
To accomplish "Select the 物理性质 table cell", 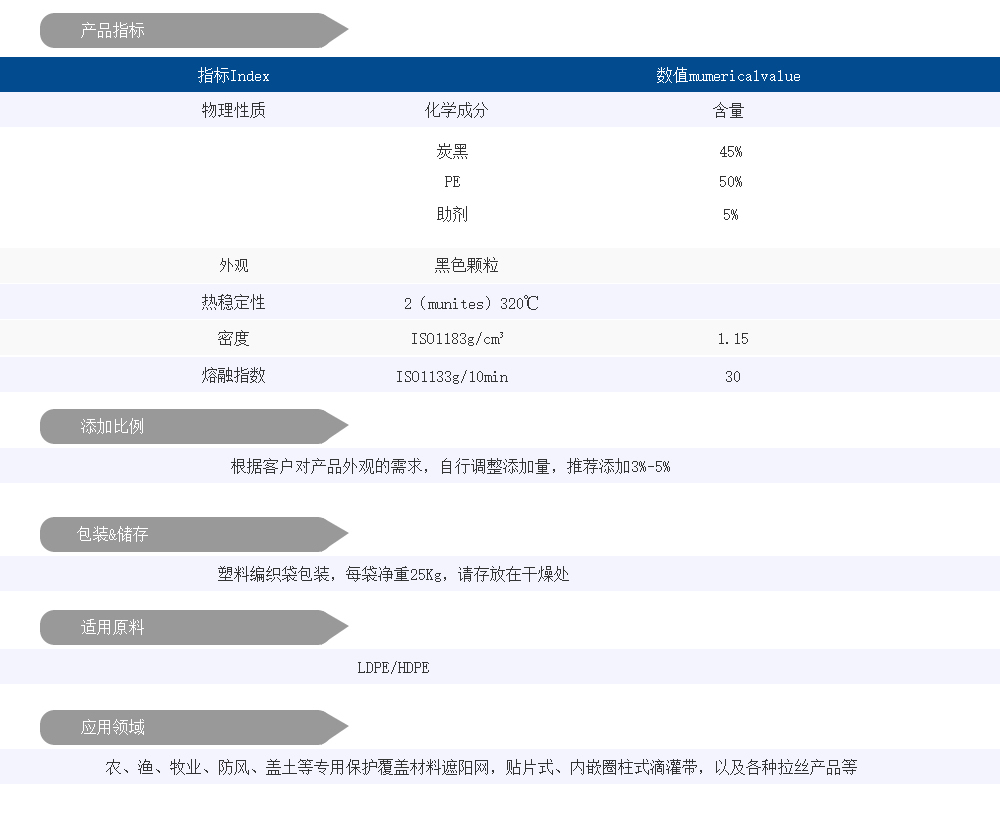I will tap(233, 111).
